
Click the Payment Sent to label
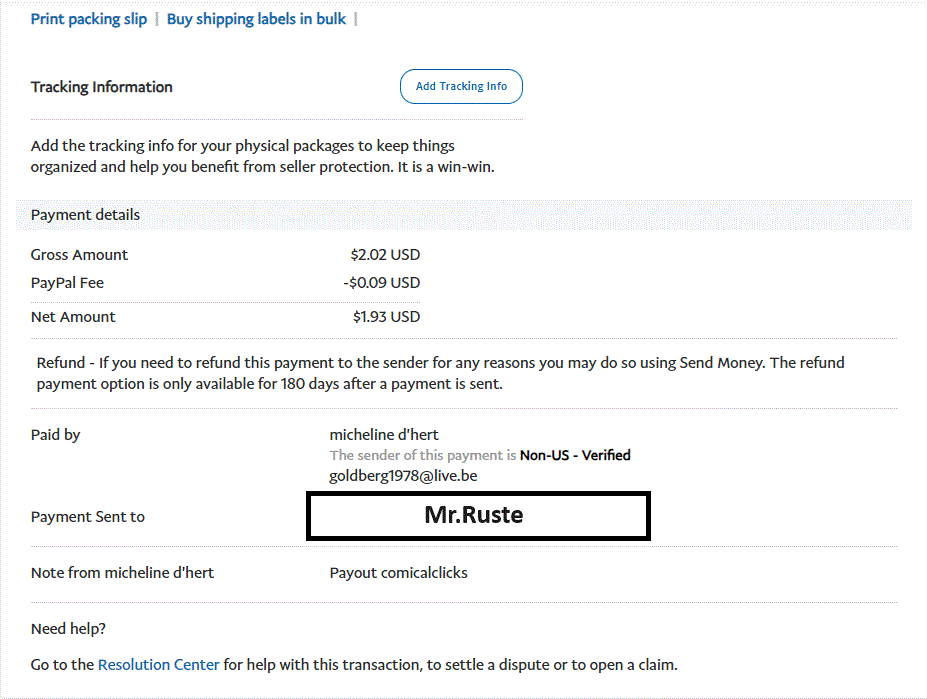click(x=88, y=517)
